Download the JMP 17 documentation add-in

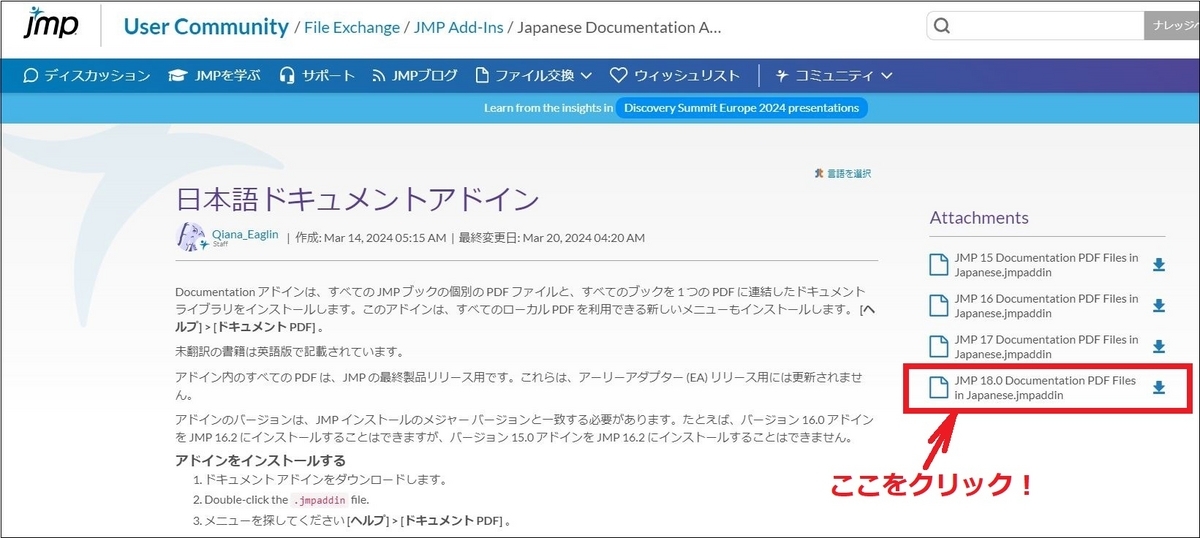[x=1159, y=347]
